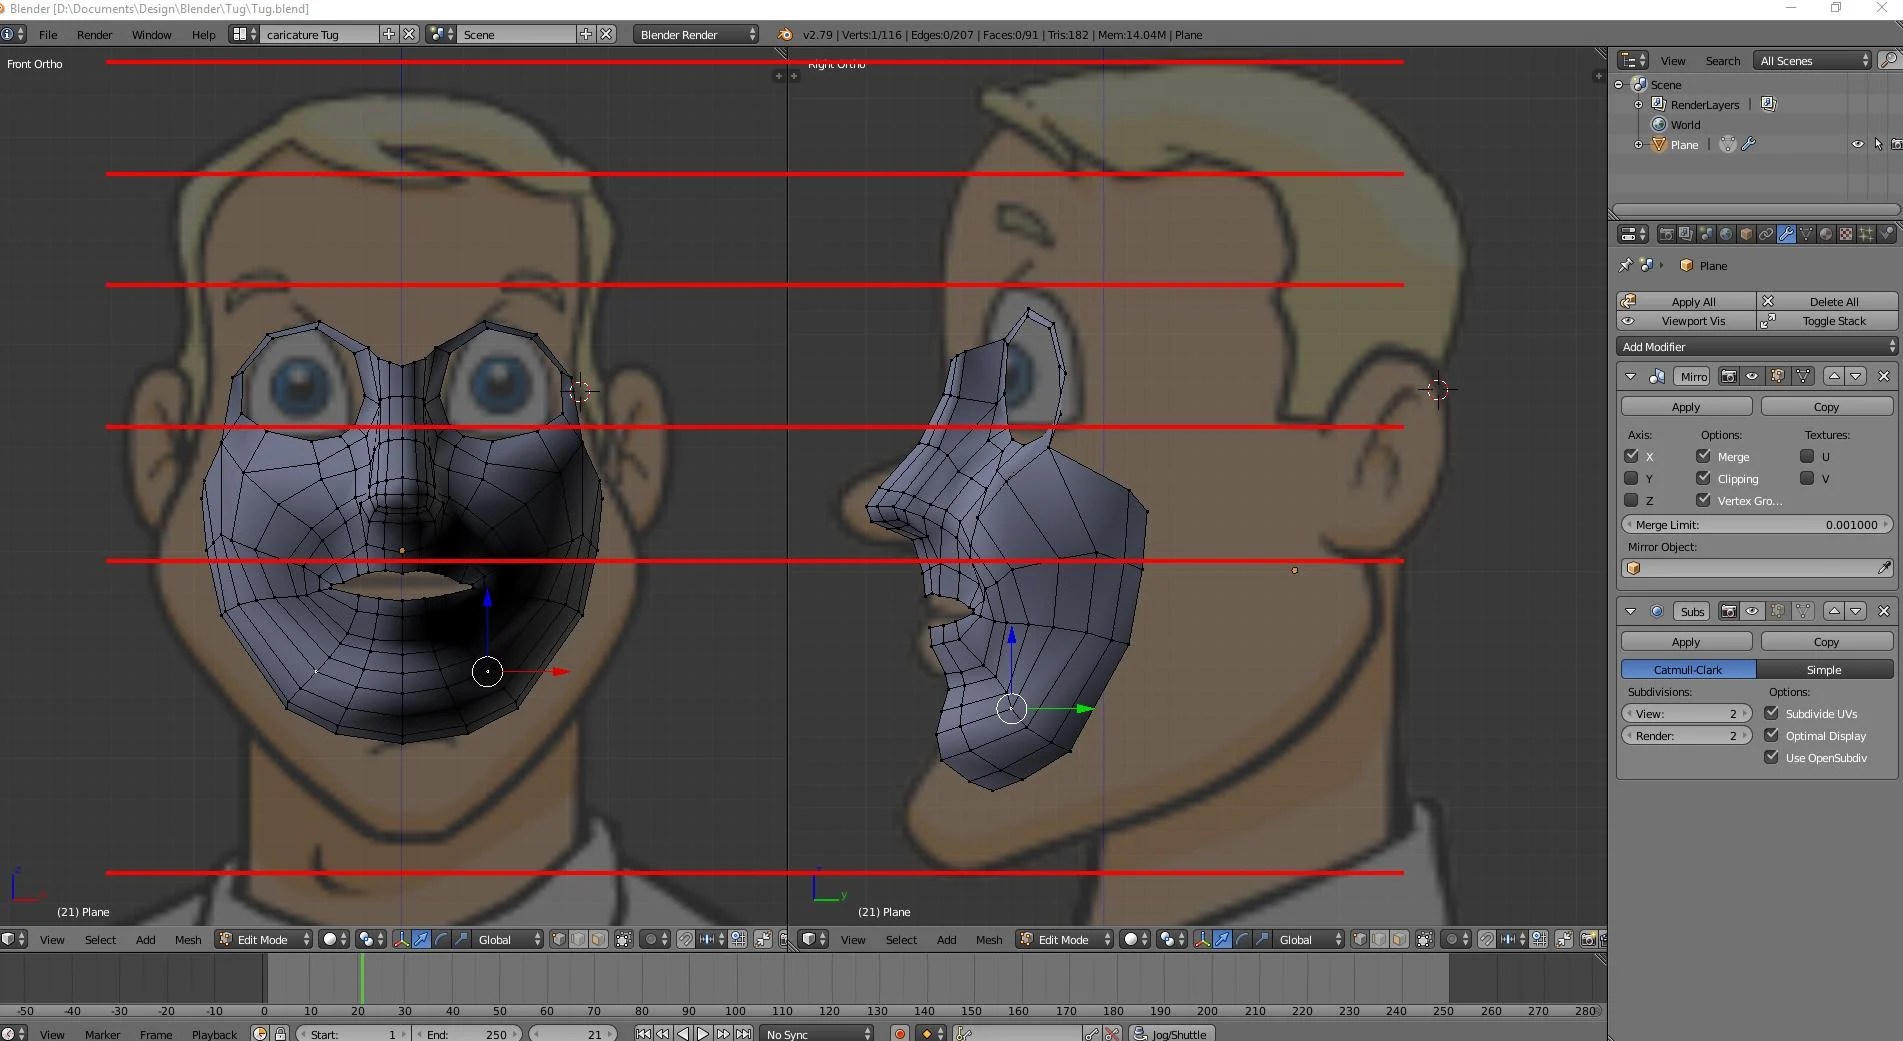The width and height of the screenshot is (1903, 1041).
Task: Open the Marker menu in timeline
Action: (102, 1034)
